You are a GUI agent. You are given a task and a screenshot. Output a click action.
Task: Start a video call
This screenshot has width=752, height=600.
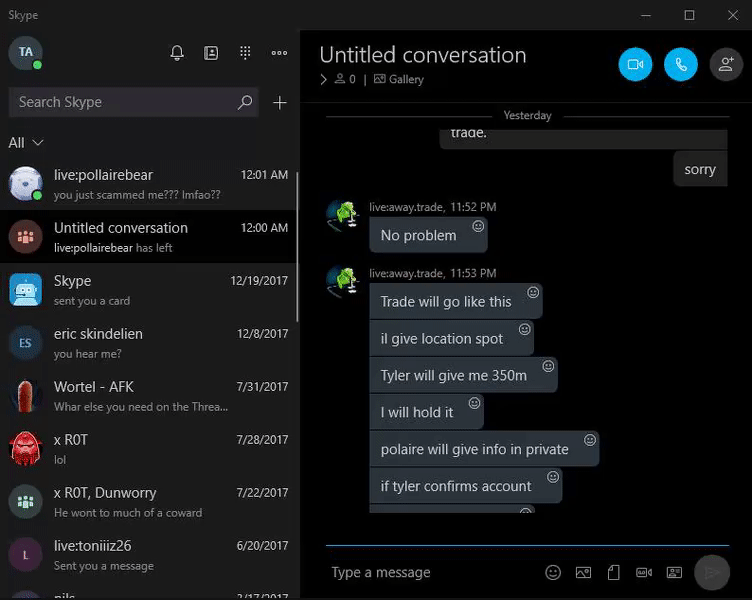click(x=635, y=64)
